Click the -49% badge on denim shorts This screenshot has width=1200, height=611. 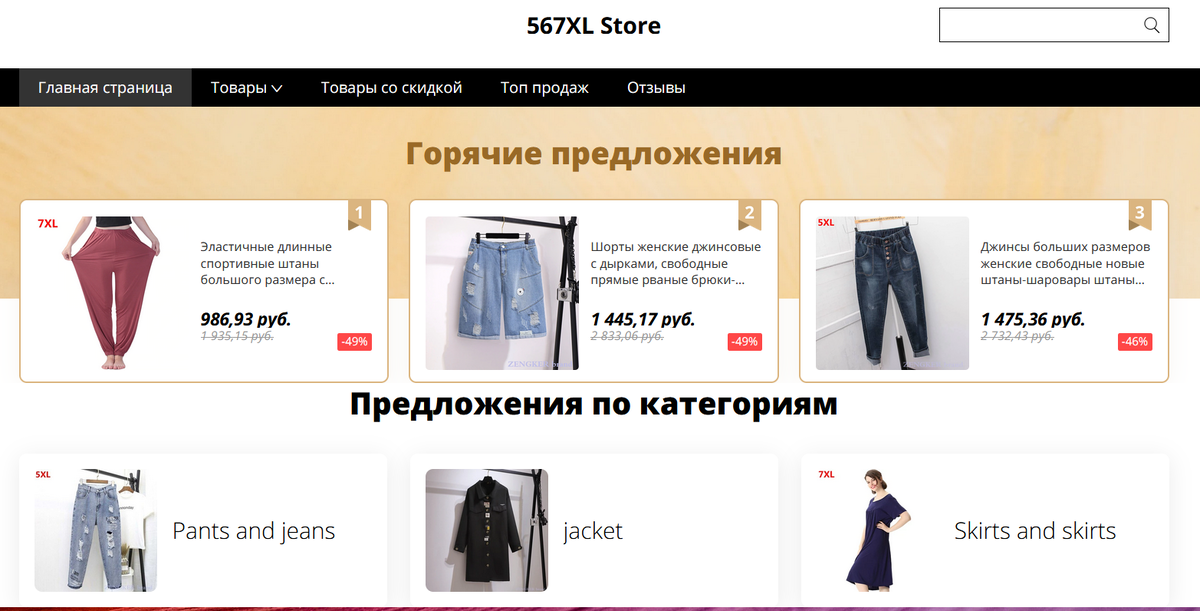[x=744, y=341]
